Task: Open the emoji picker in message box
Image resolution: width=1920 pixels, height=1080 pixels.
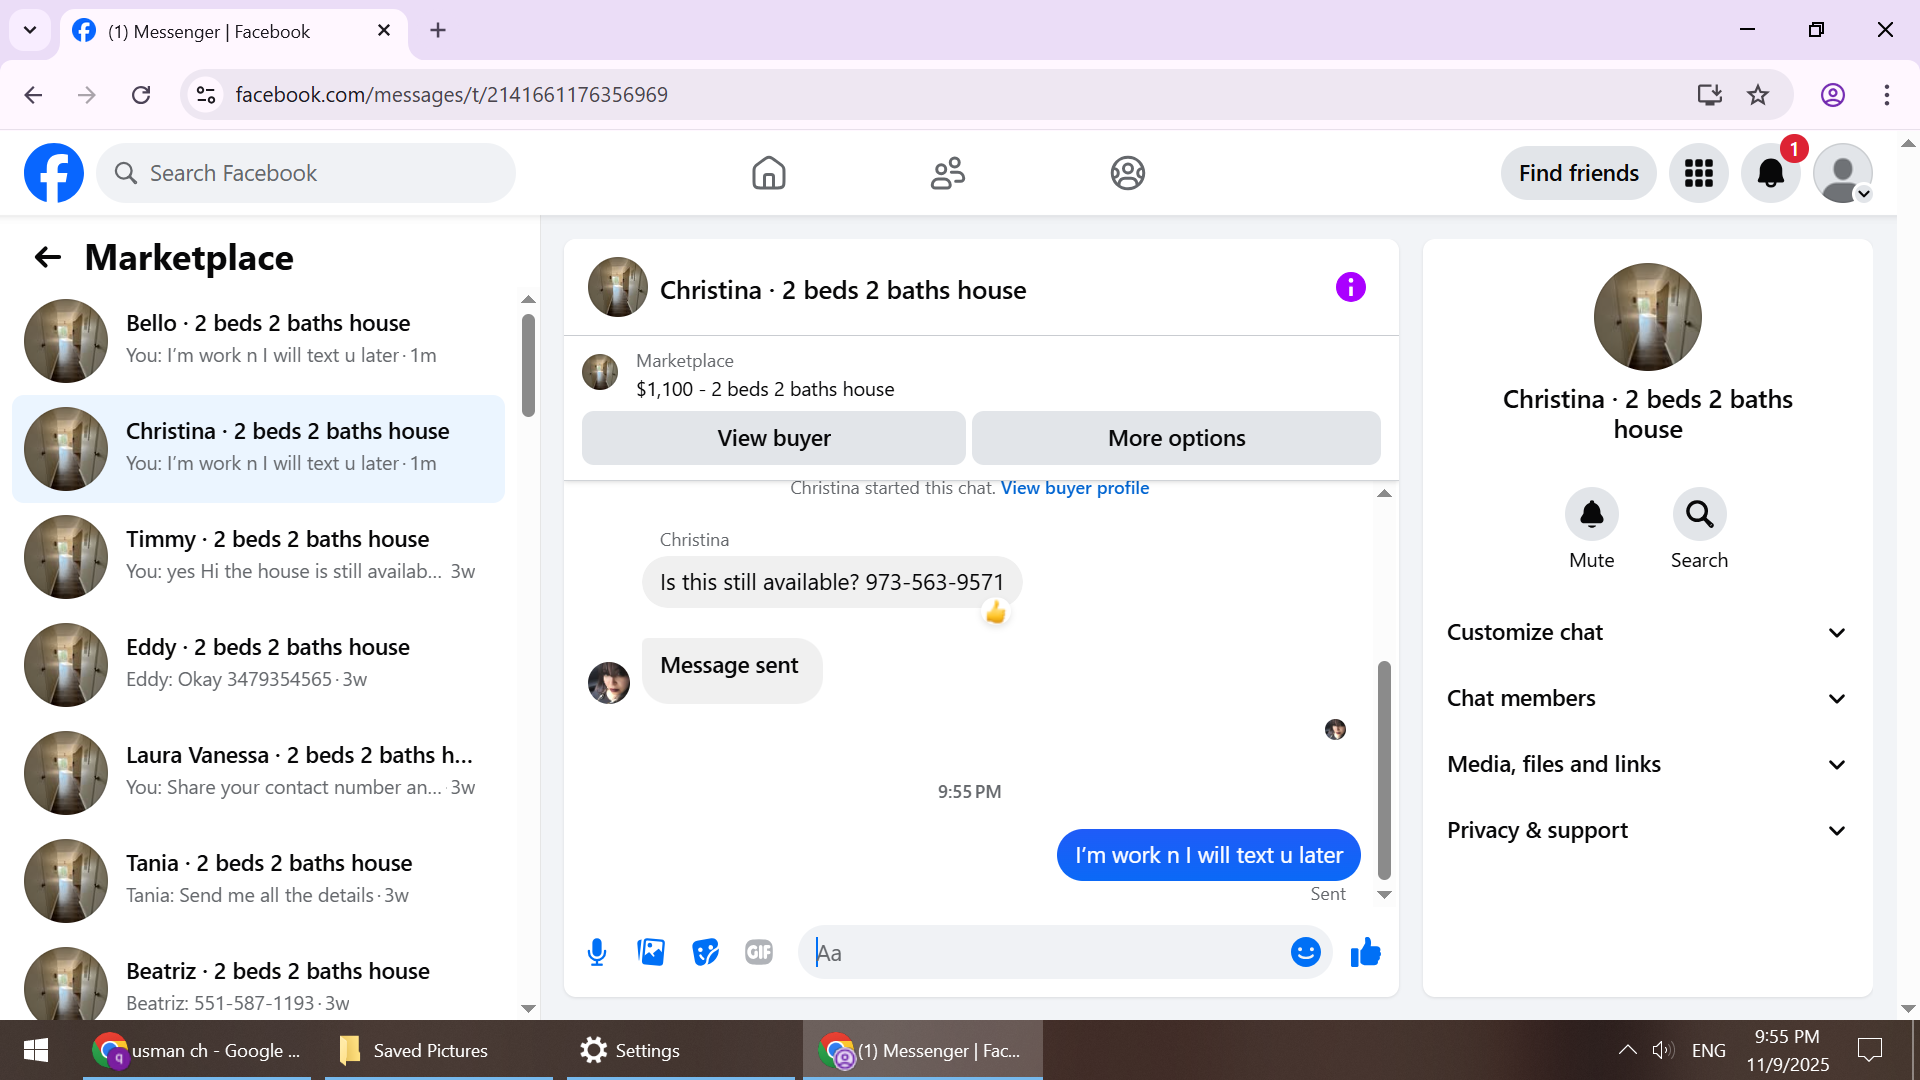Action: tap(1305, 952)
